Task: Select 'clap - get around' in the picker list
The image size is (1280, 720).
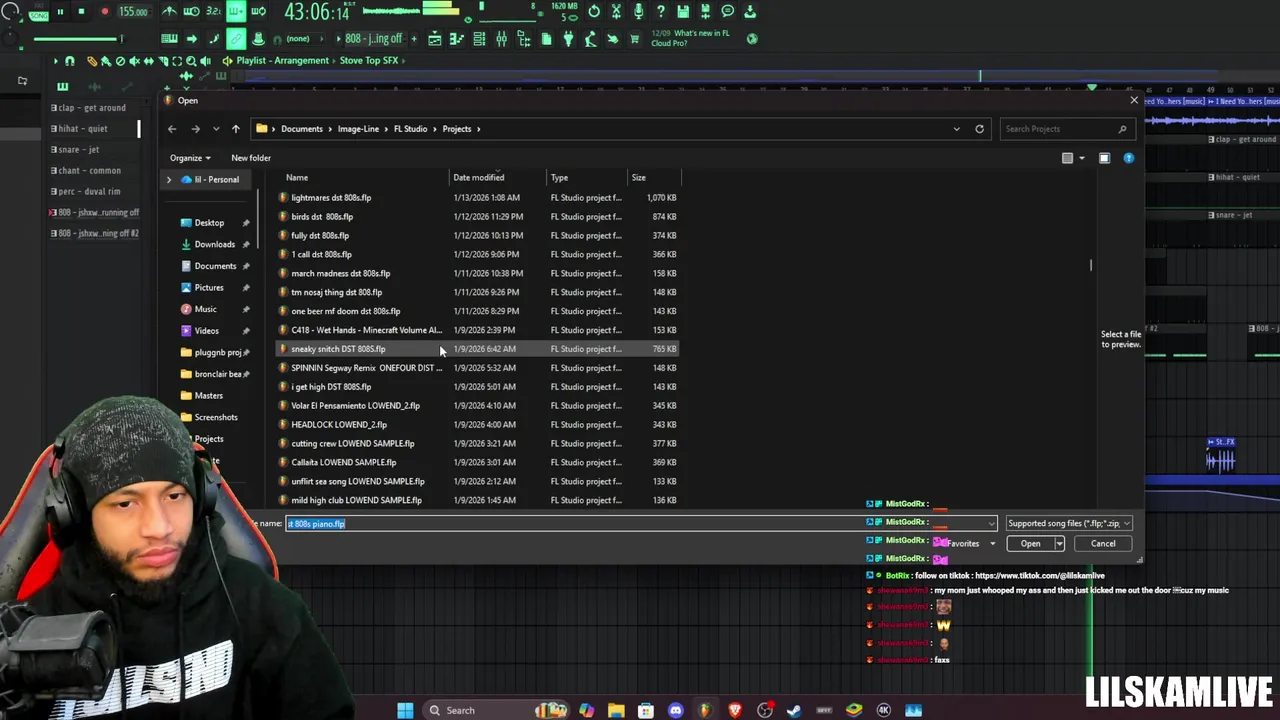Action: pyautogui.click(x=91, y=108)
